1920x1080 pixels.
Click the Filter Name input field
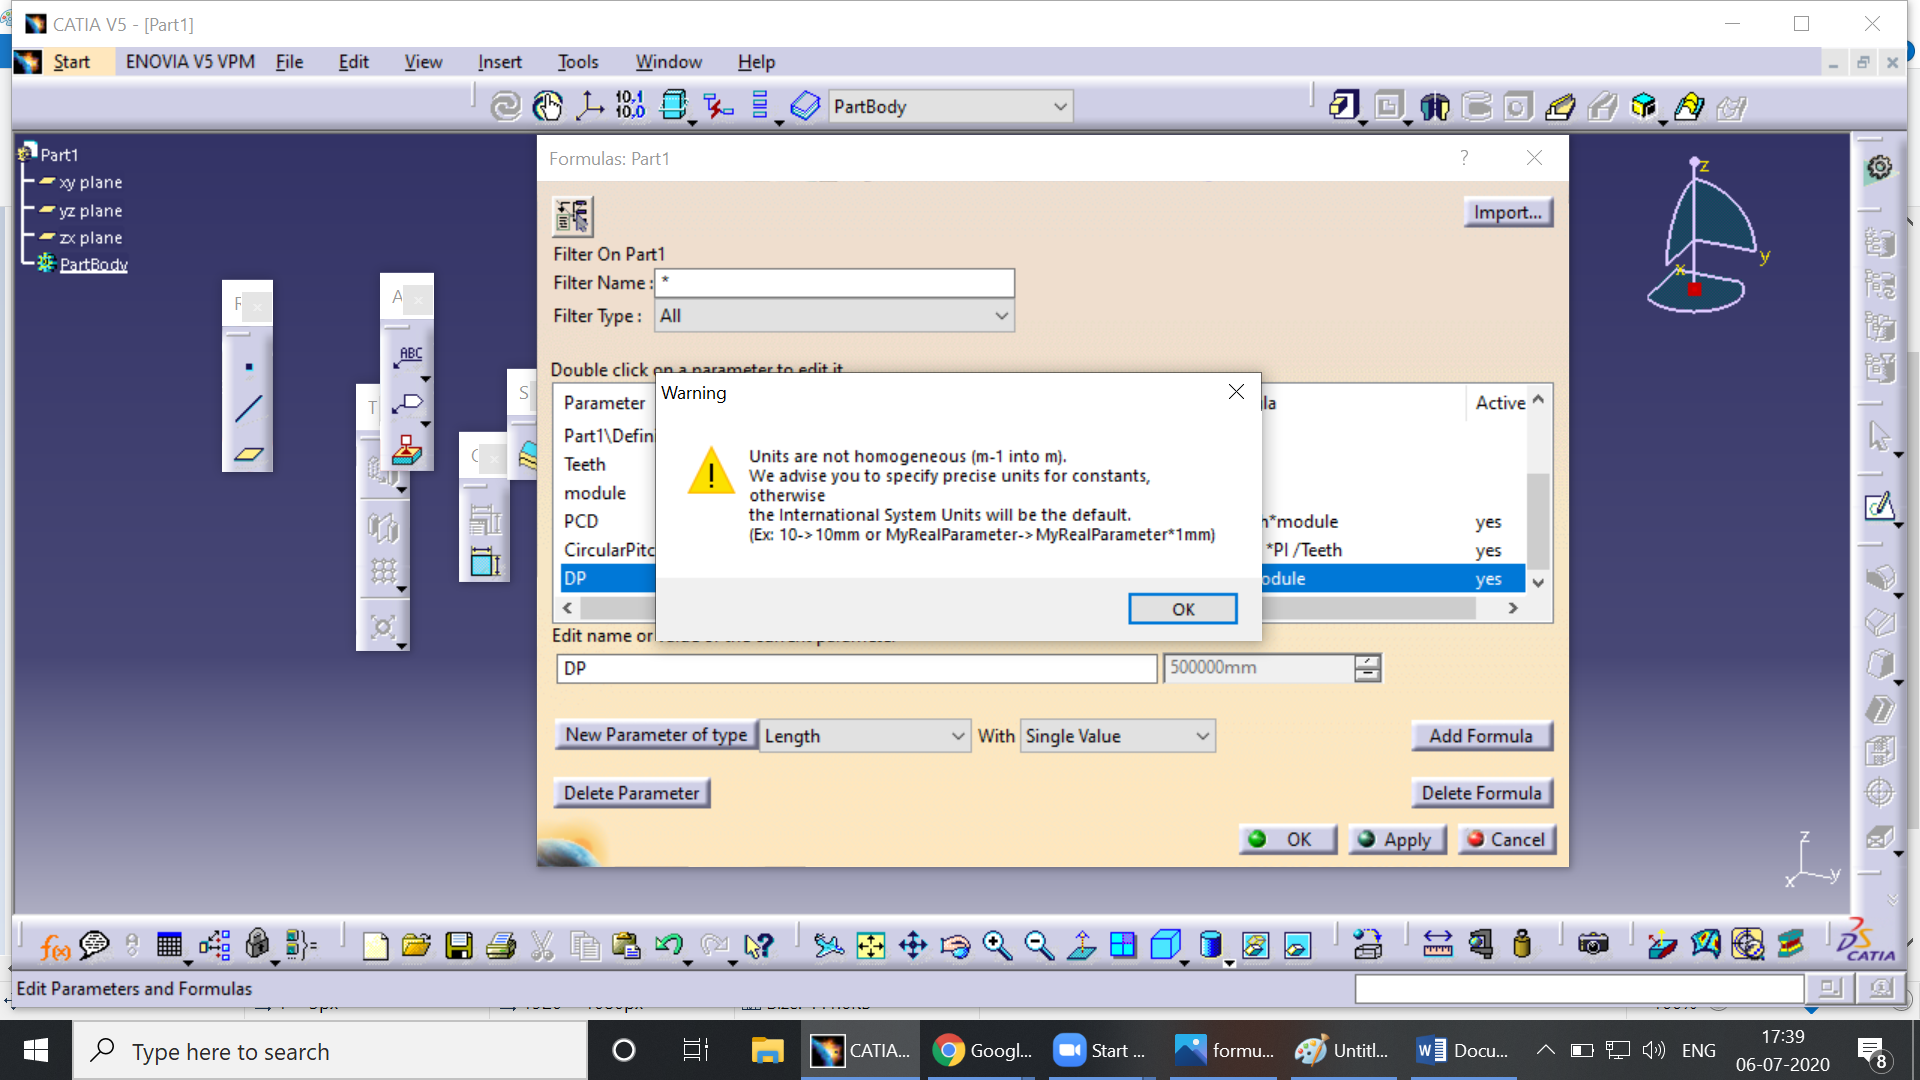835,283
